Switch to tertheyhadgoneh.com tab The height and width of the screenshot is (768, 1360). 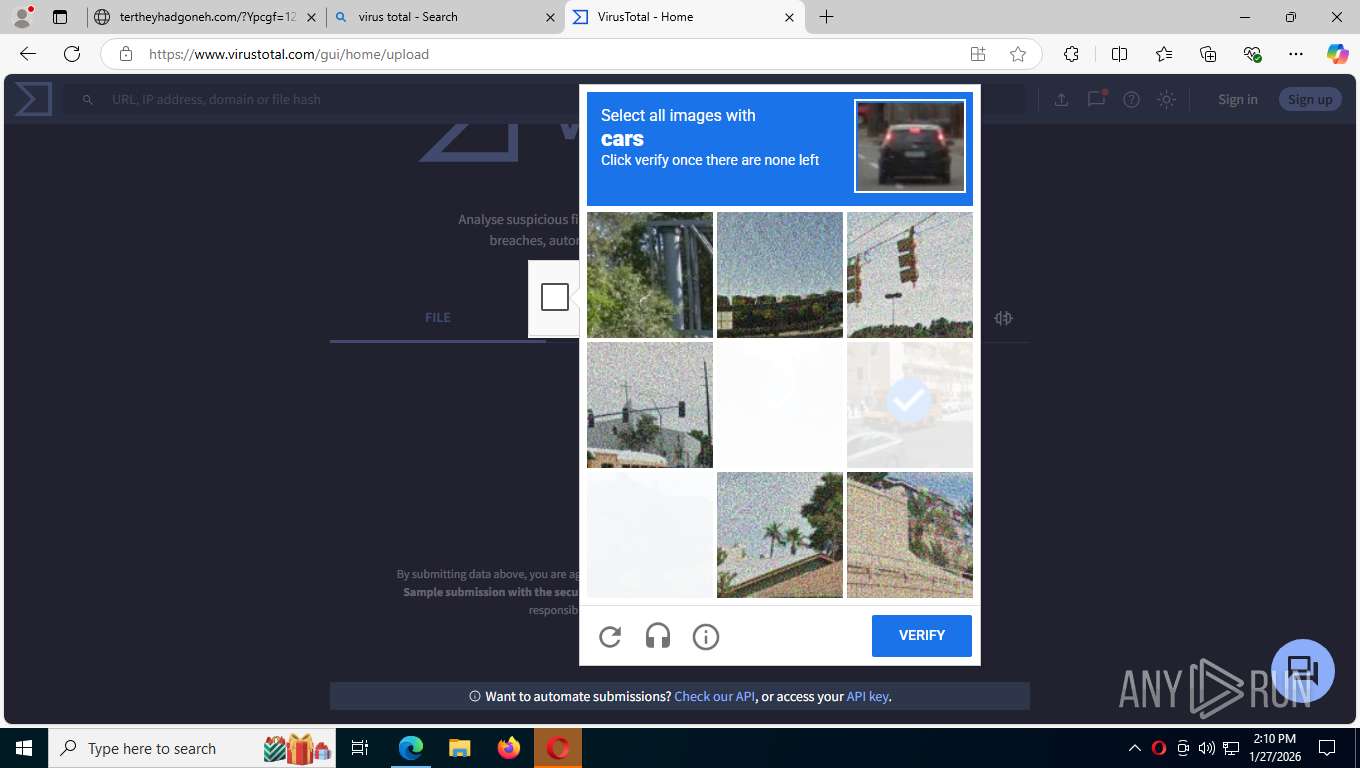[206, 17]
